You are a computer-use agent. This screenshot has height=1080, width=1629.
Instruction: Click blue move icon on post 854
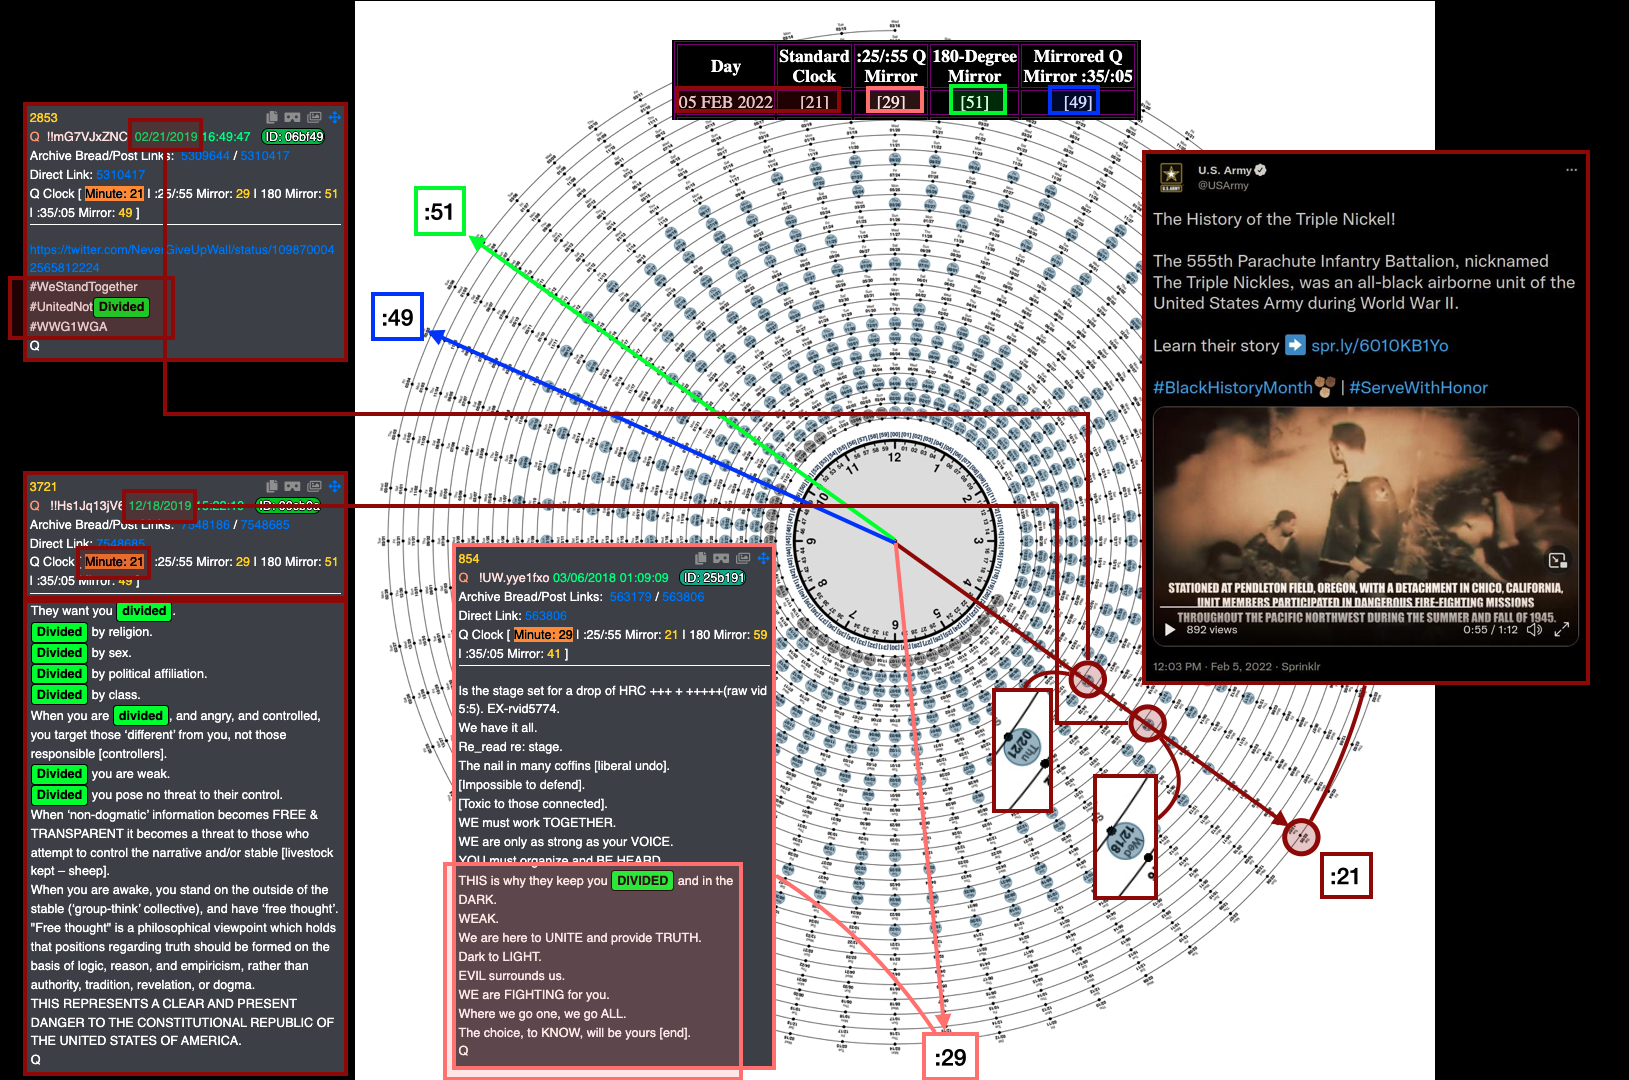tap(764, 558)
